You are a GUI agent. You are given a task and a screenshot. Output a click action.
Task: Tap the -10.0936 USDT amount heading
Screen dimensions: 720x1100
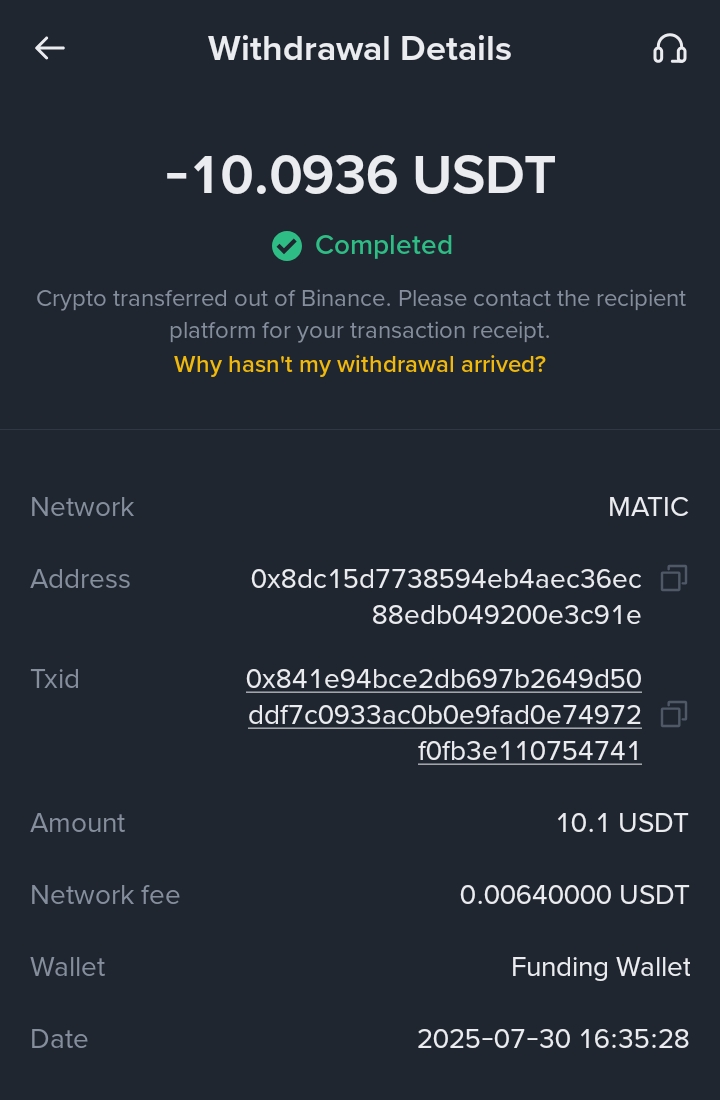(360, 176)
